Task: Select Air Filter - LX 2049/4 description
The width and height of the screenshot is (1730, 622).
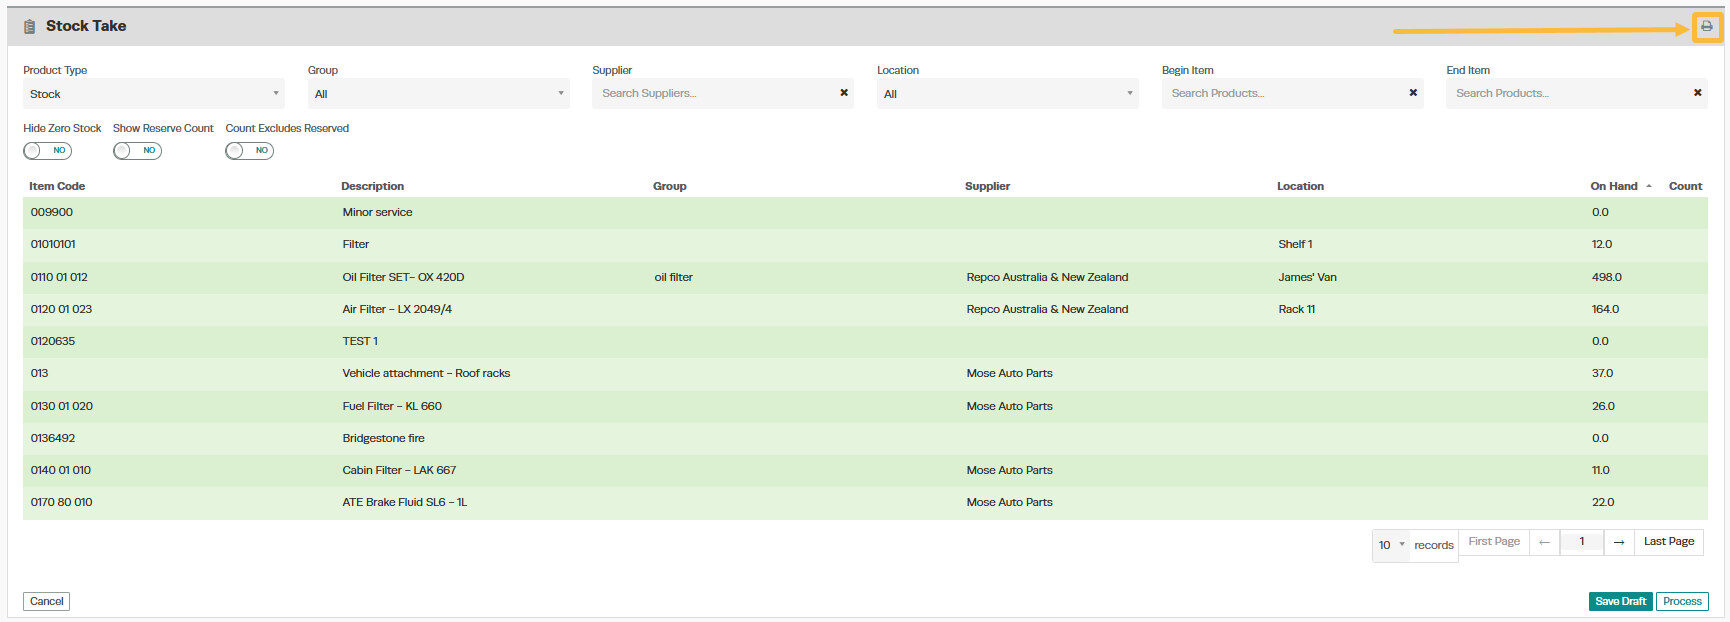Action: [397, 309]
